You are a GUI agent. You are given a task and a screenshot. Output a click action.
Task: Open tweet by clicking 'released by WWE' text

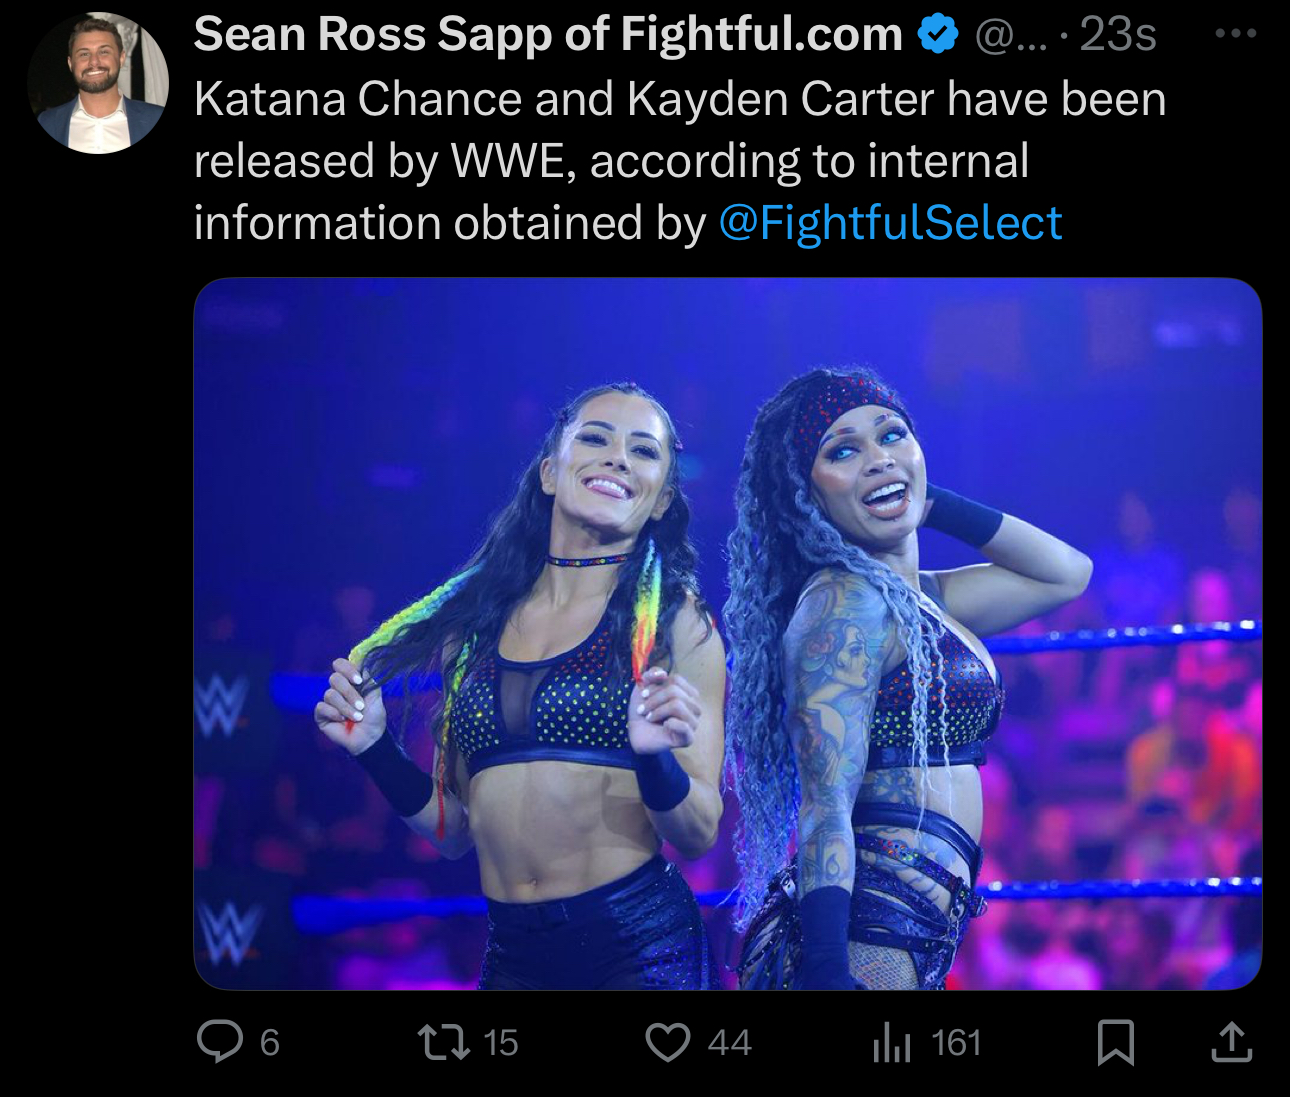pos(383,161)
